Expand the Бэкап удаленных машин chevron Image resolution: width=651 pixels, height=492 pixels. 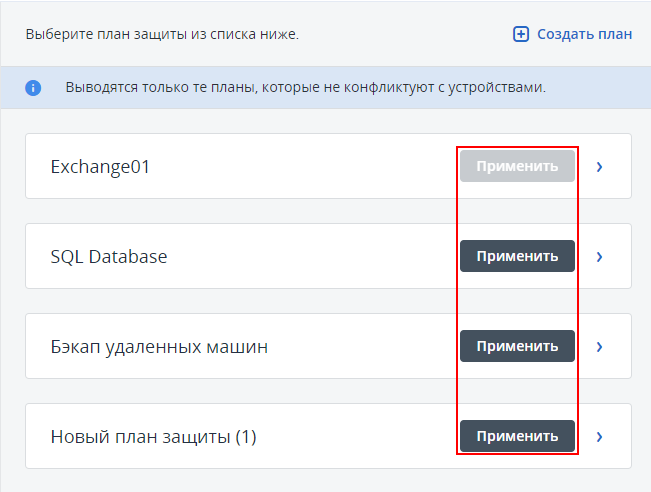click(x=600, y=346)
